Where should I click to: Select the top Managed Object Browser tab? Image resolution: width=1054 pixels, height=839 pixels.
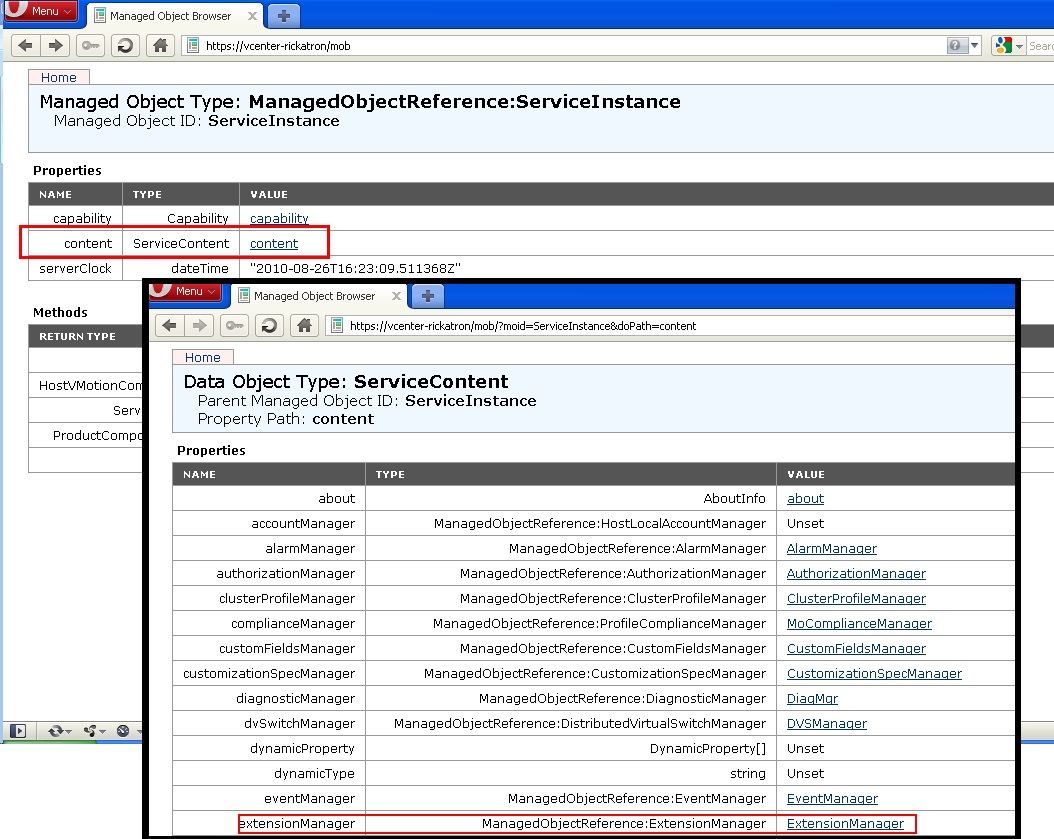pyautogui.click(x=170, y=16)
